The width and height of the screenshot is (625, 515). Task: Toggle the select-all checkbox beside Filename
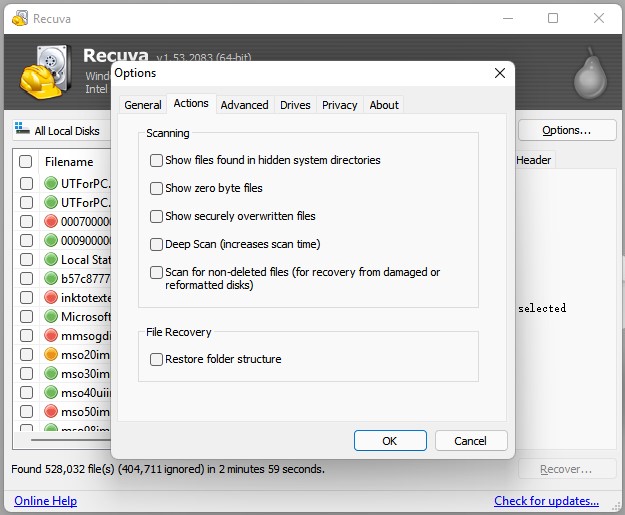(26, 161)
